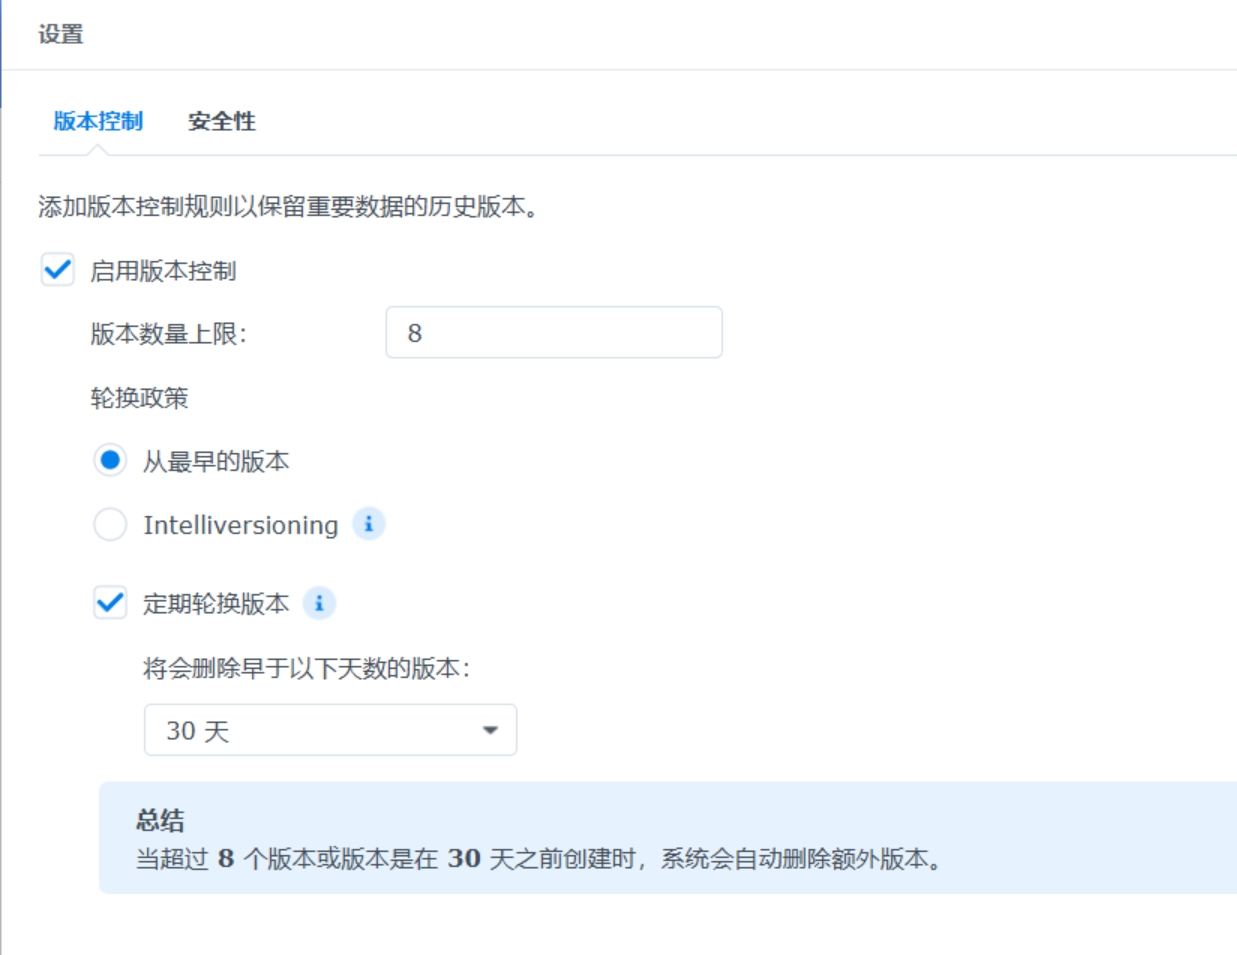
Task: Switch to the 版本控制 tab
Action: (x=98, y=121)
